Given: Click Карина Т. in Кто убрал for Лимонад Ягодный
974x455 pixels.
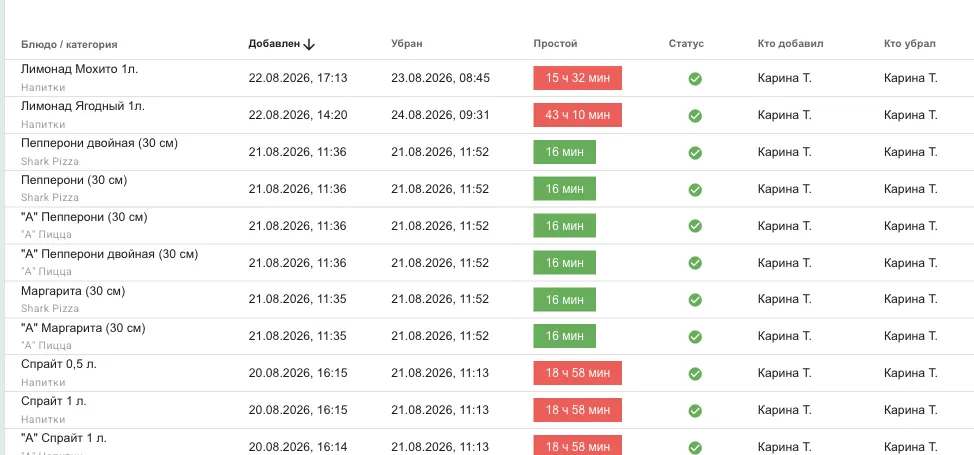Looking at the screenshot, I should click(x=911, y=115).
